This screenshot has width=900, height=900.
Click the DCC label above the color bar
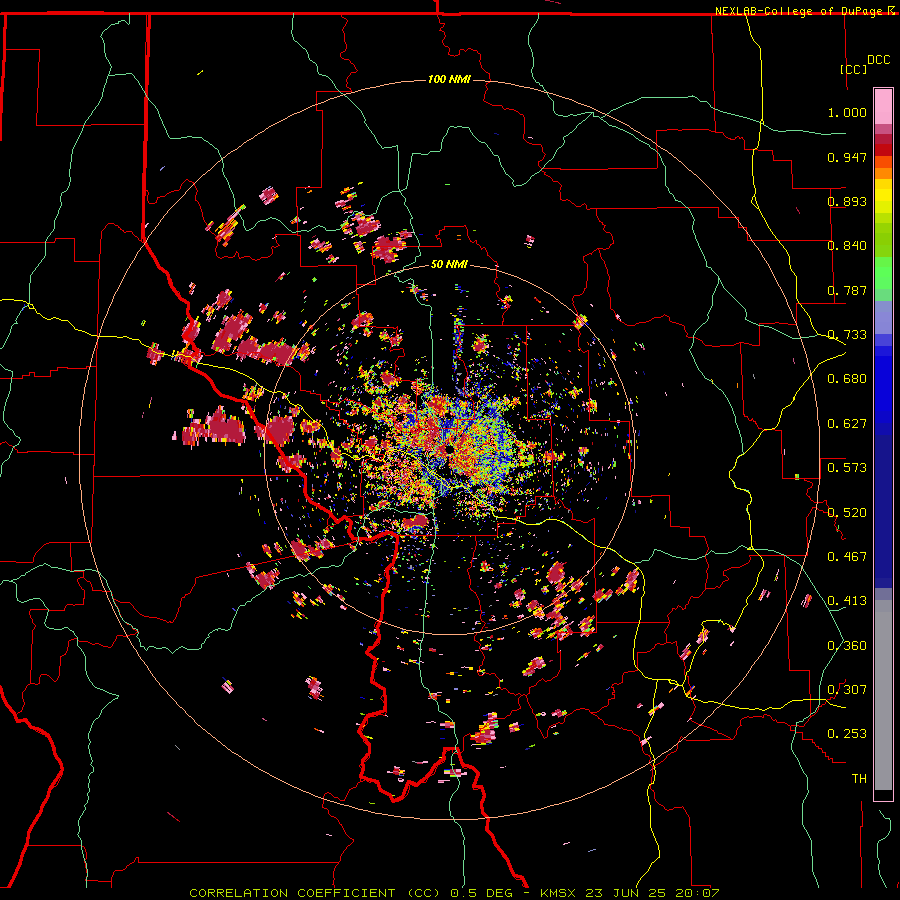tap(878, 60)
